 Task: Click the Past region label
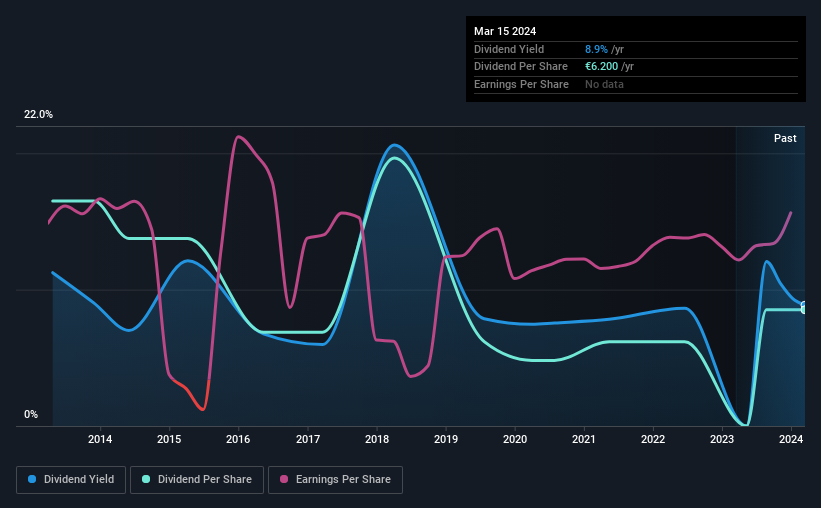[x=785, y=138]
